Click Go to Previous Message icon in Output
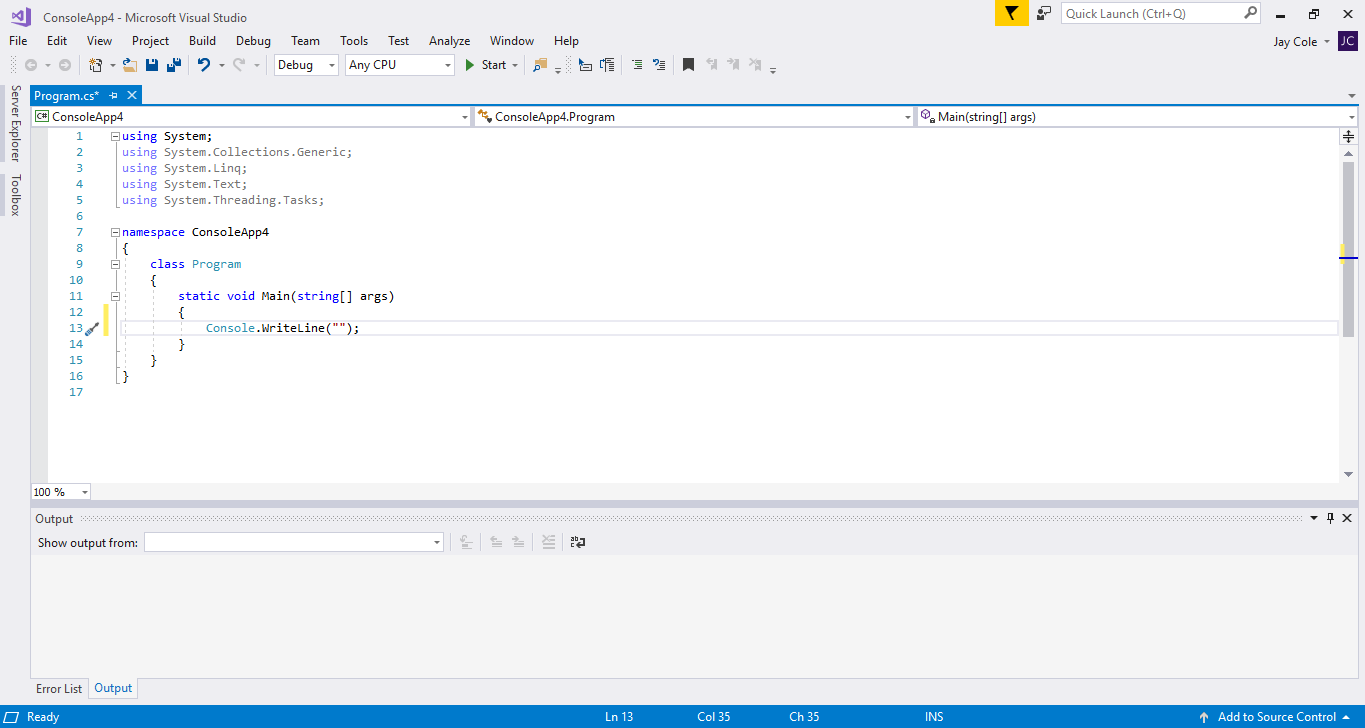 click(x=496, y=542)
